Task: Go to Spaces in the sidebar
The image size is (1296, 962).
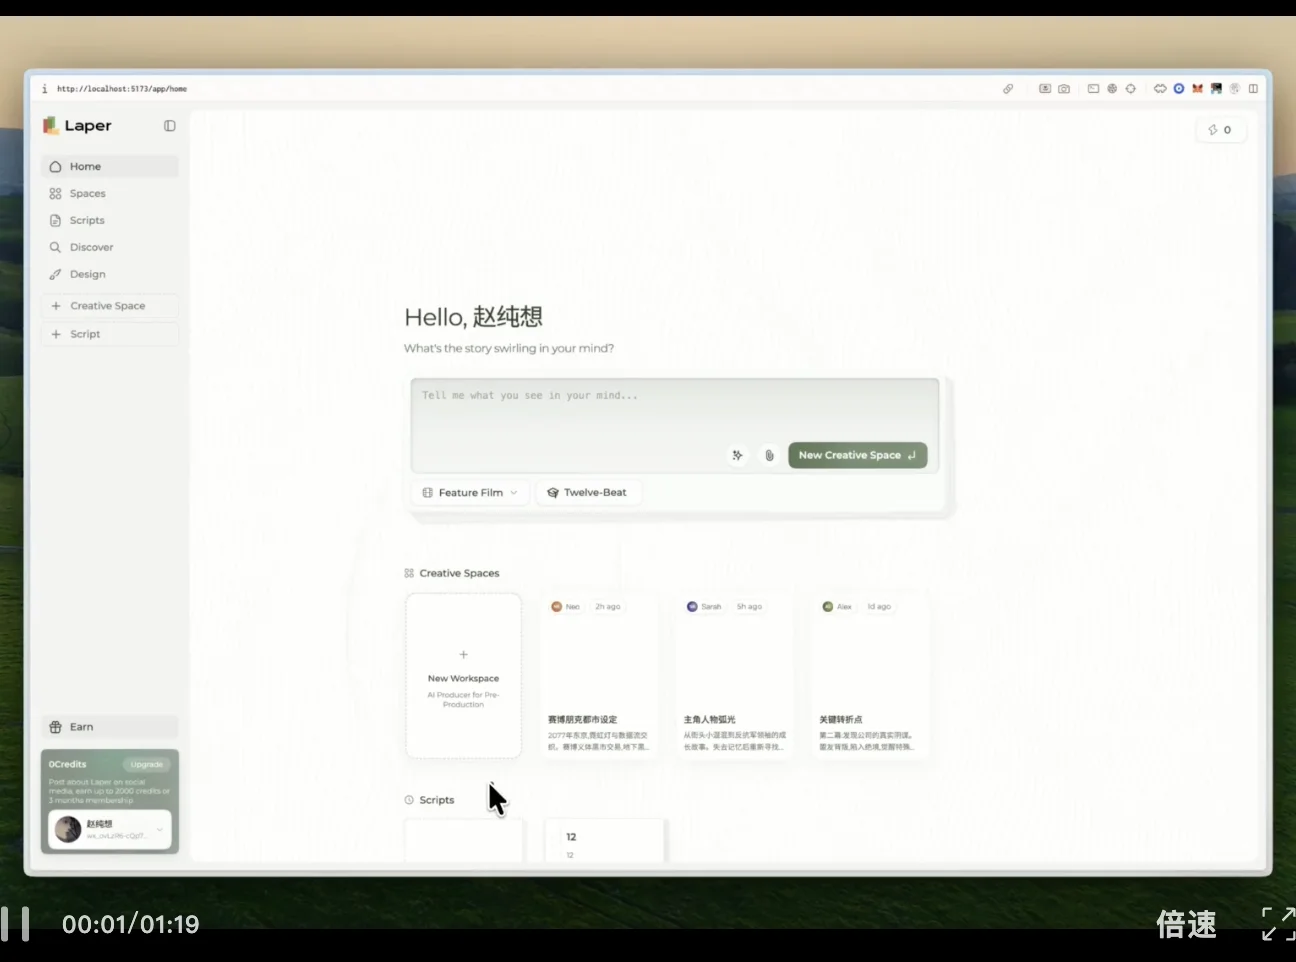Action: point(87,194)
